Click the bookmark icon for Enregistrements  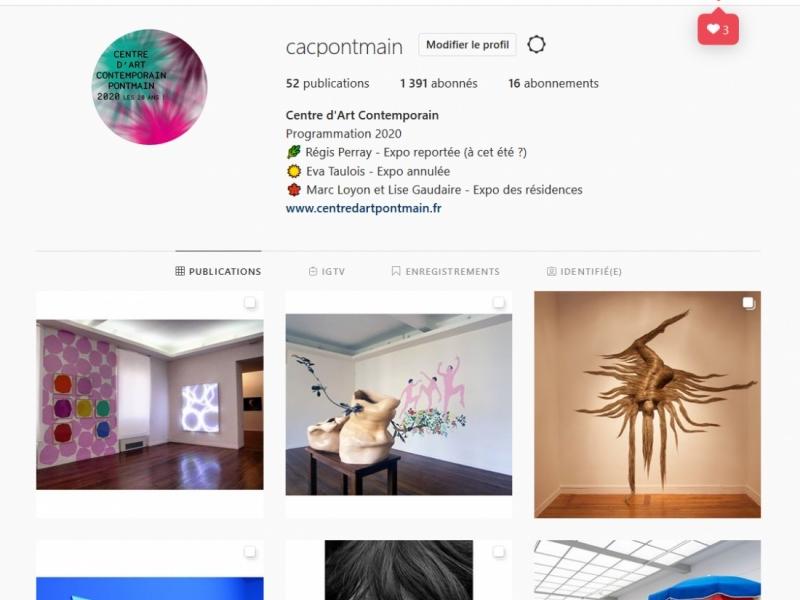click(396, 271)
